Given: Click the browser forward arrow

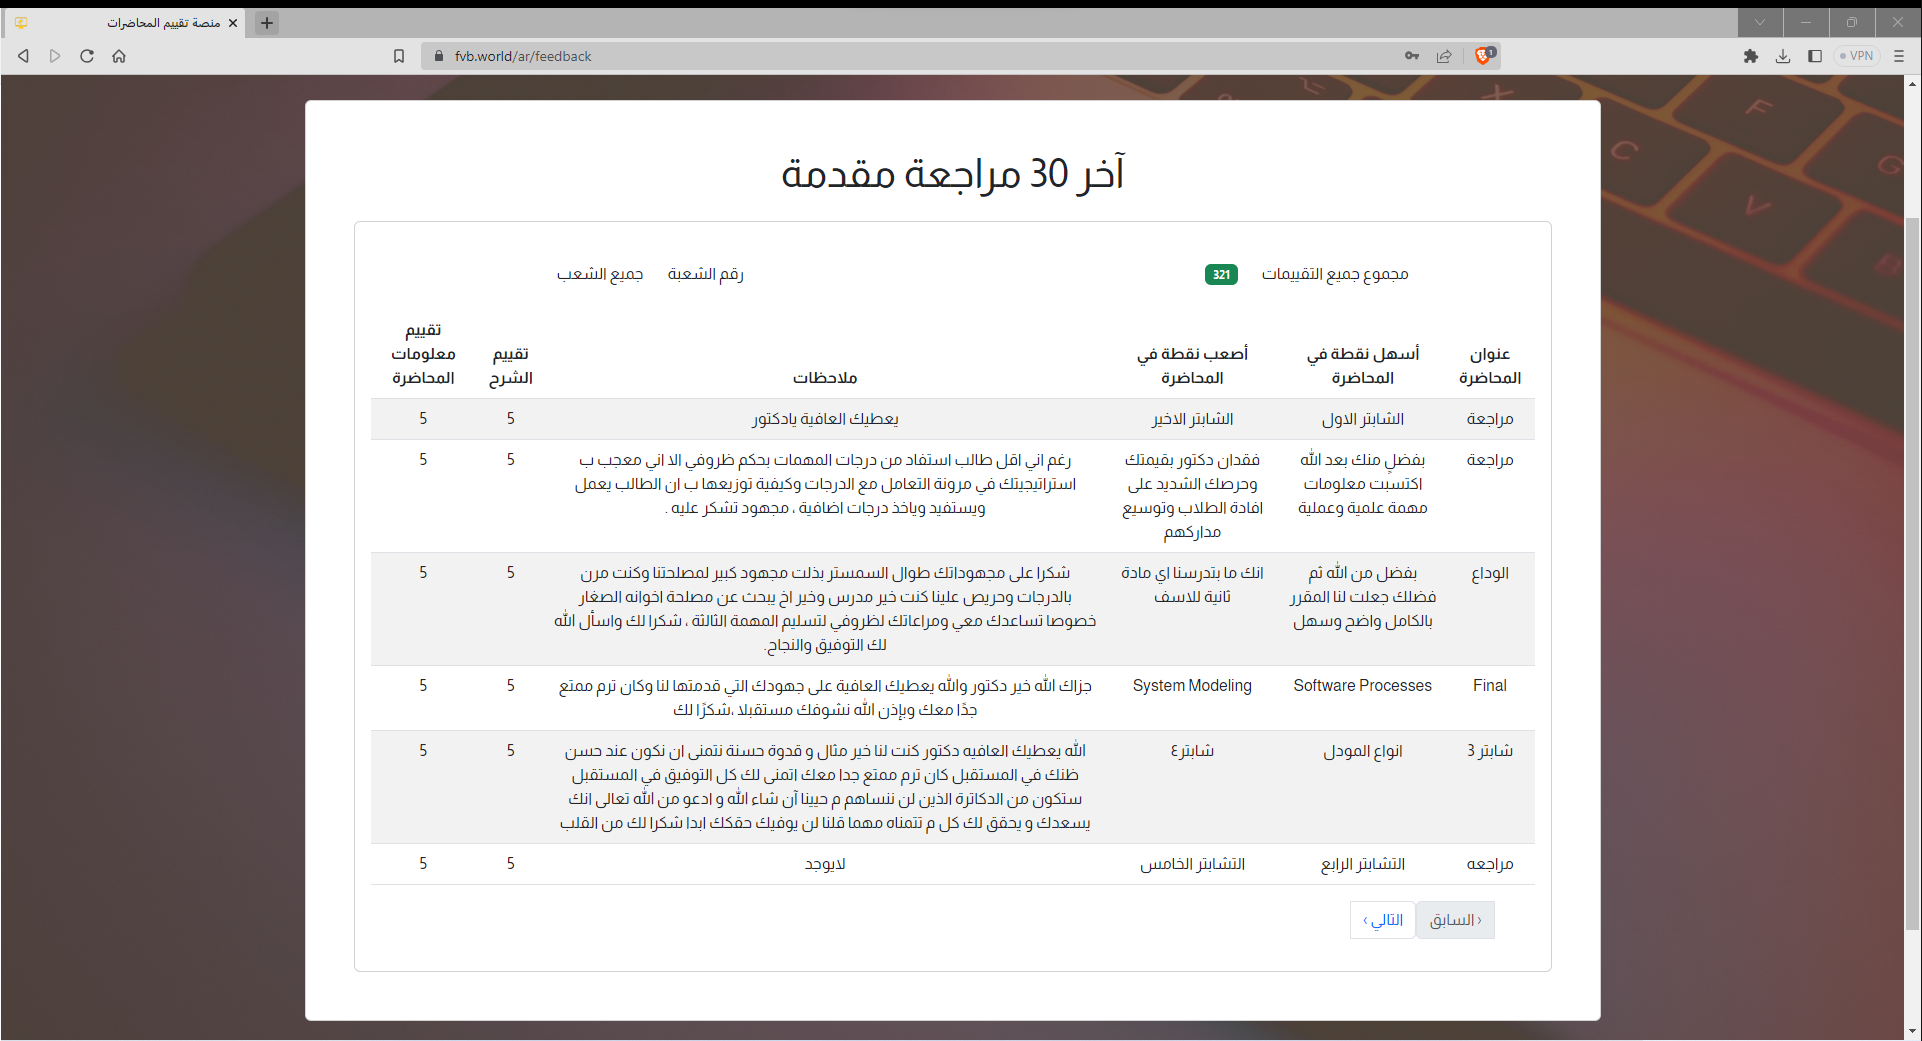Looking at the screenshot, I should click(x=55, y=56).
